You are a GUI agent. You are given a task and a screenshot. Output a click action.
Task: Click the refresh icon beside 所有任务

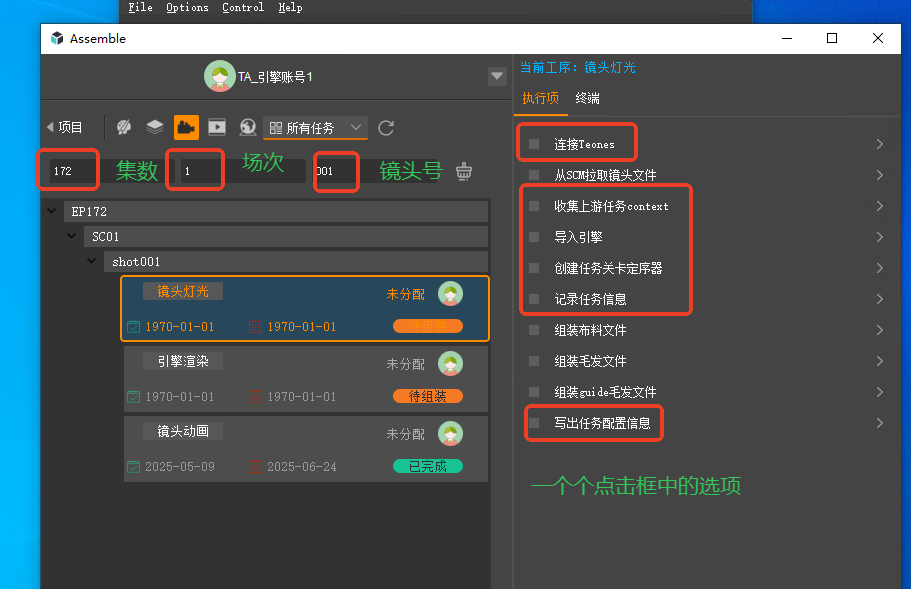tap(386, 128)
